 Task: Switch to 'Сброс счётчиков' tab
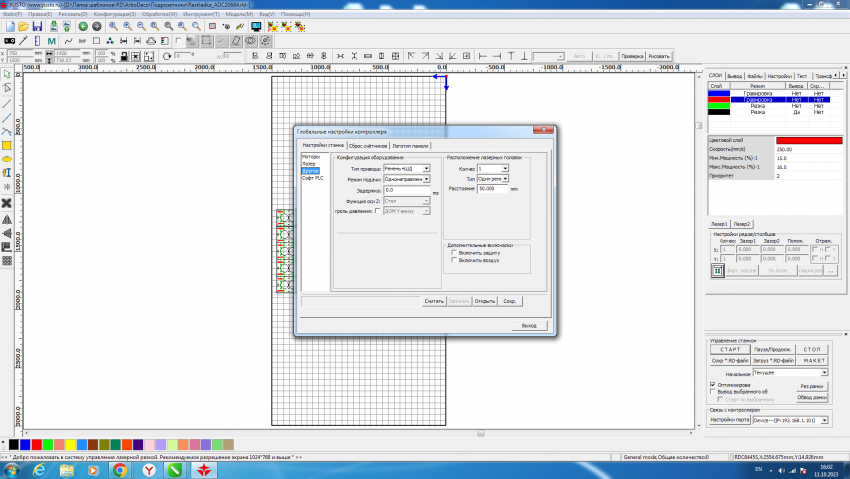pos(368,145)
